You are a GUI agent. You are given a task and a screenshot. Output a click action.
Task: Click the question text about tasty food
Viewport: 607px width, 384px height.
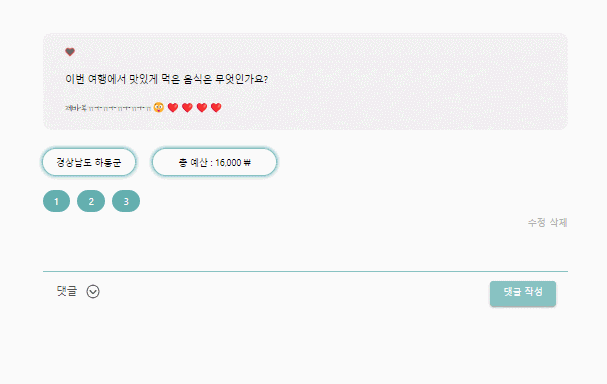[166, 79]
